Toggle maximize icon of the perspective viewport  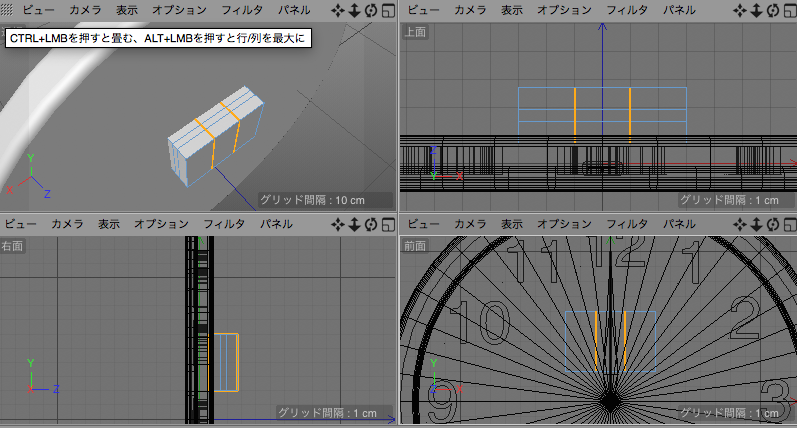[388, 10]
